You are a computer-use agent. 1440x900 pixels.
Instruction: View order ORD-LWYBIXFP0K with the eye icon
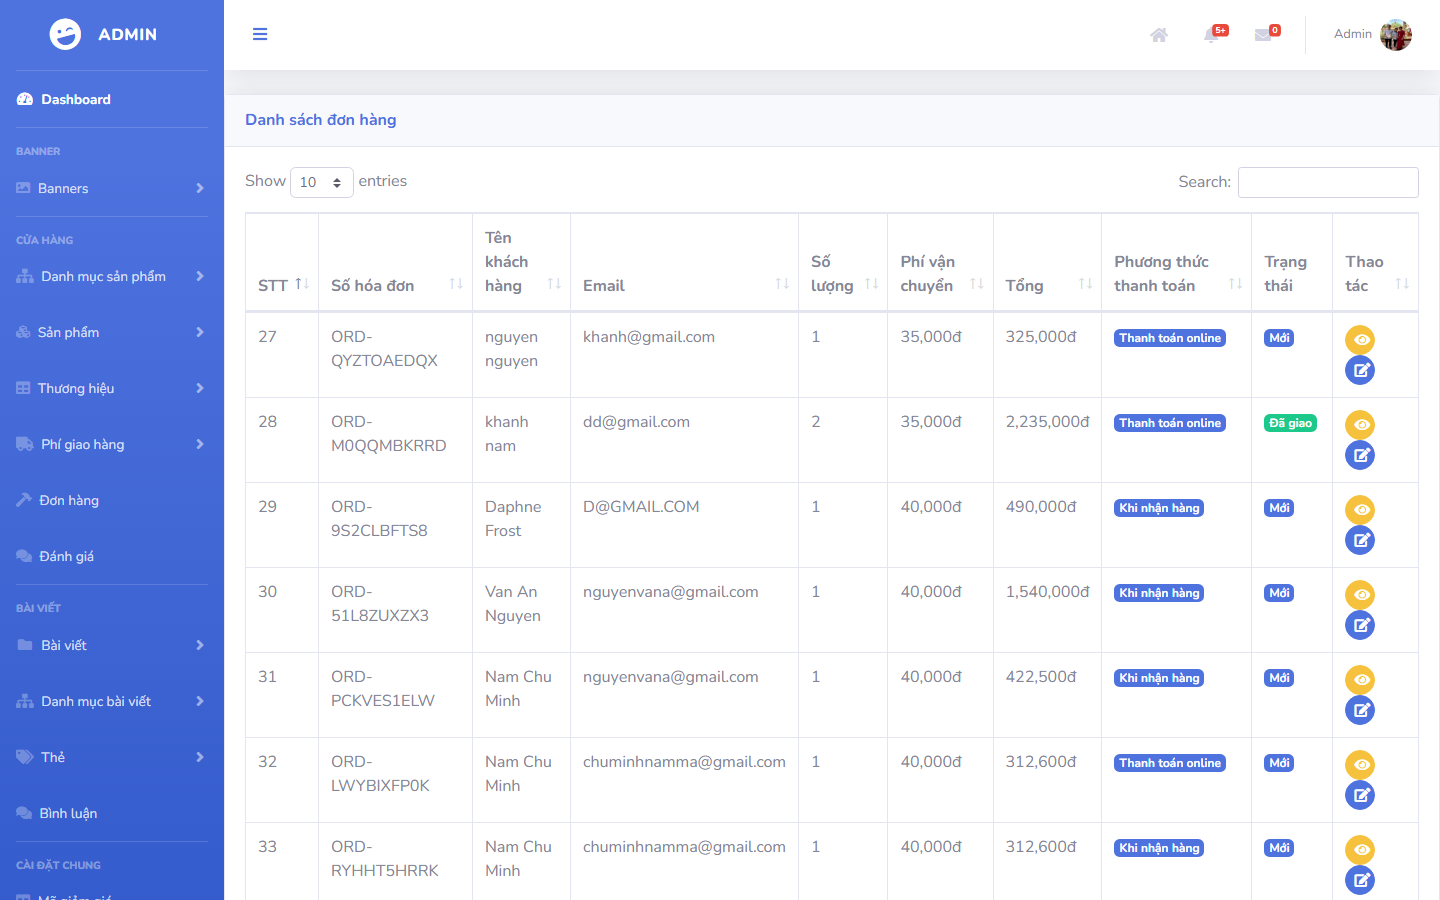tap(1360, 765)
